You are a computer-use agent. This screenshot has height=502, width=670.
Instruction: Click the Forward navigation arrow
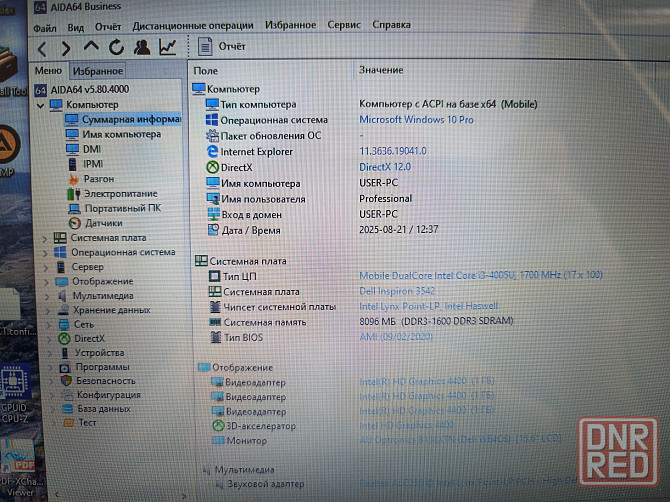tap(66, 48)
